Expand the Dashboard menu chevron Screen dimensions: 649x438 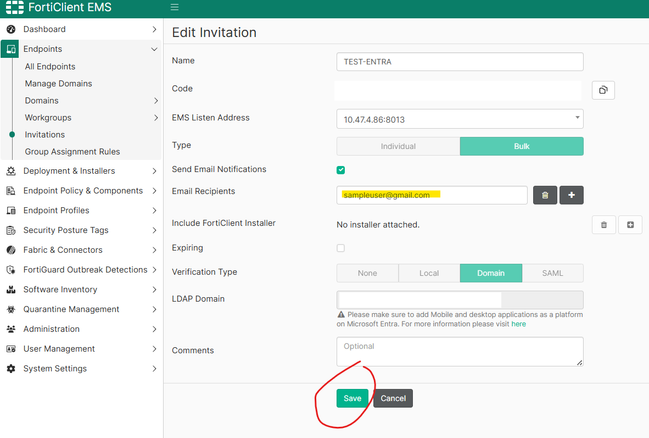click(154, 29)
